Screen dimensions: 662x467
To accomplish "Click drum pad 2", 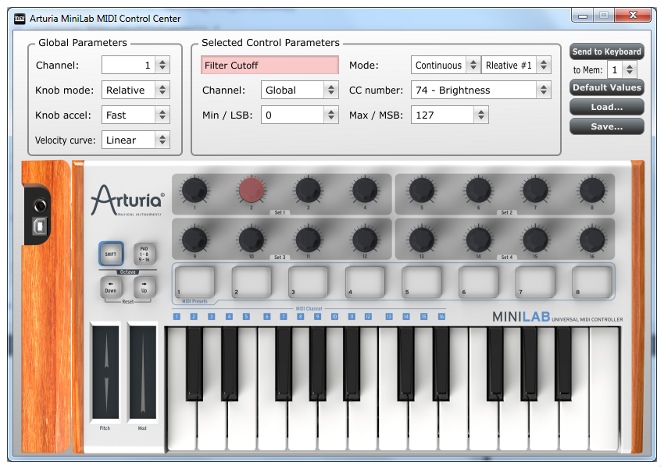I will (x=252, y=281).
